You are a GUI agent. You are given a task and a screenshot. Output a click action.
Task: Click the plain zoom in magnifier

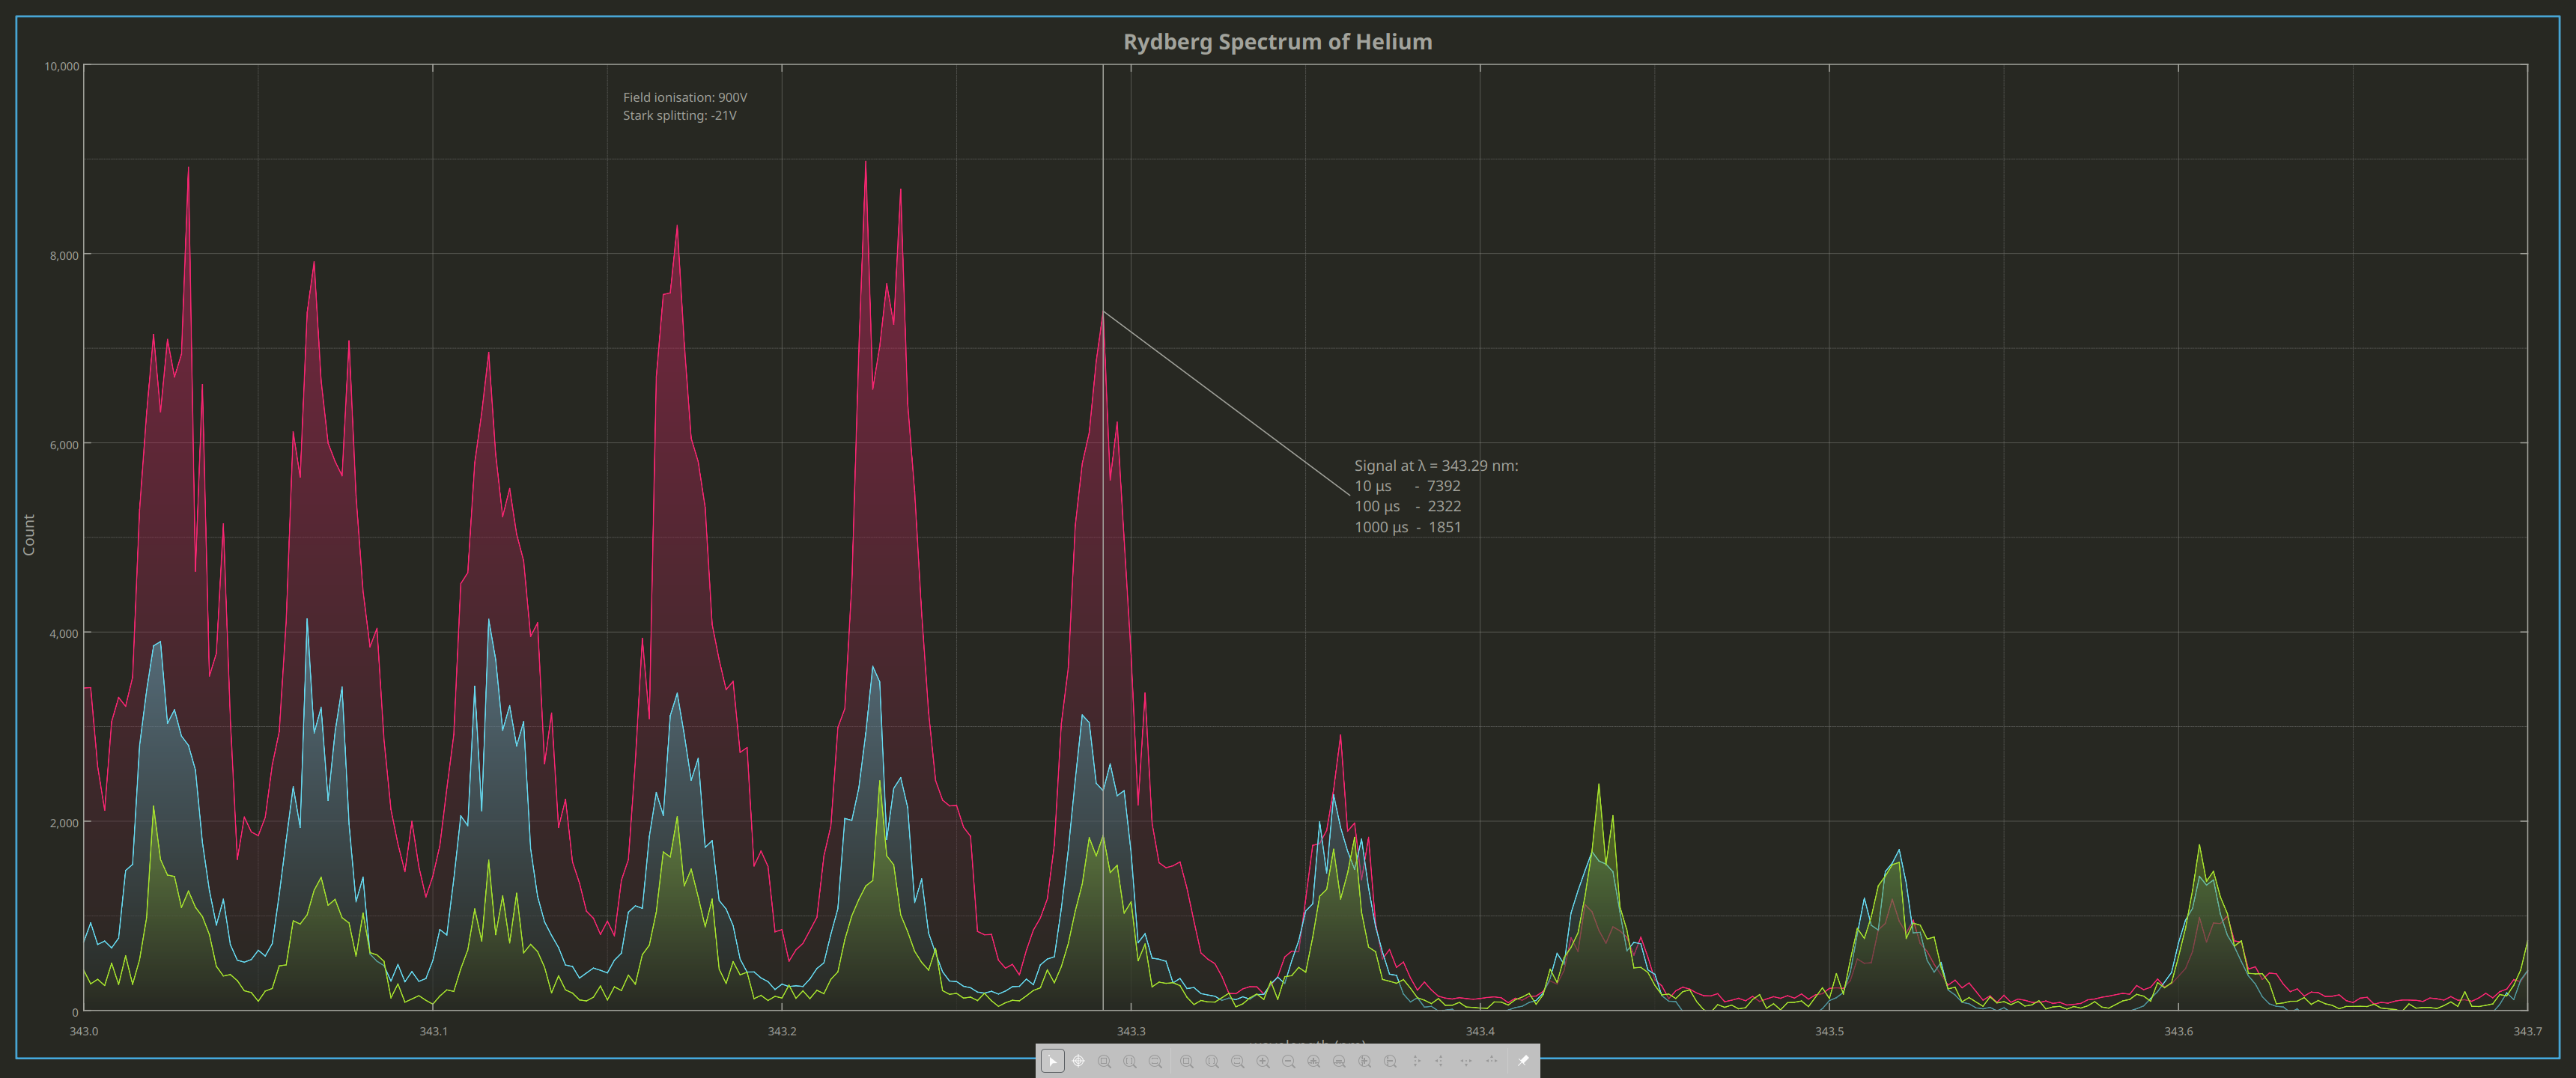(1263, 1061)
